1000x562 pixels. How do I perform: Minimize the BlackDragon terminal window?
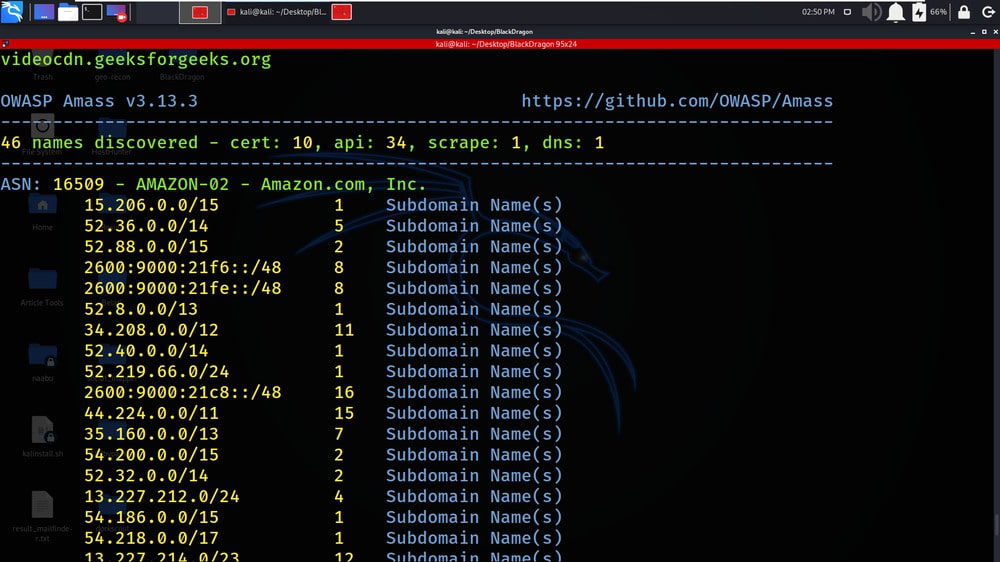click(973, 32)
